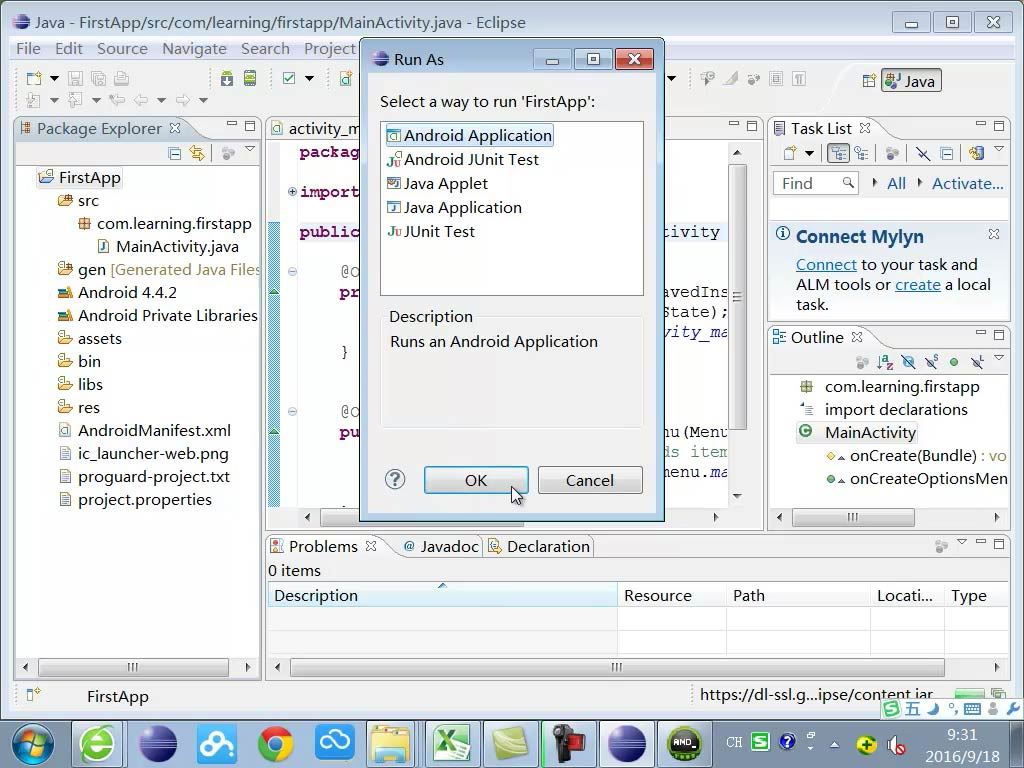
Task: Open New Task dropdown arrow in Task List
Action: click(809, 153)
